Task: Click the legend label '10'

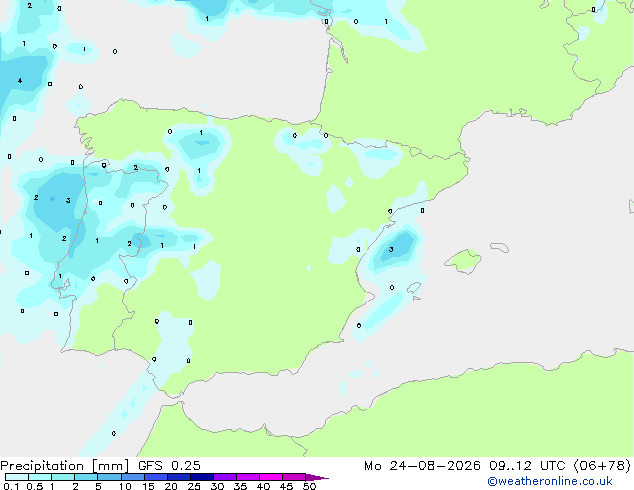Action: click(x=125, y=486)
